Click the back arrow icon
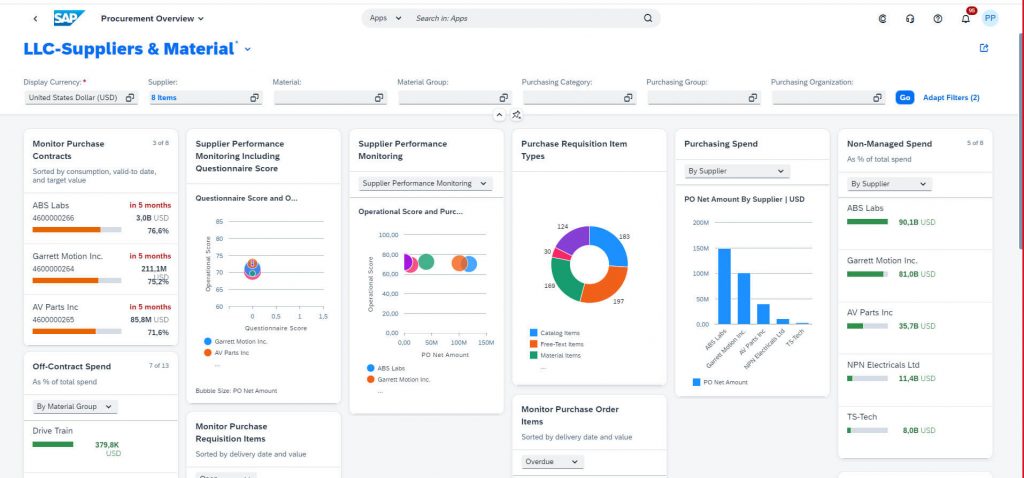This screenshot has width=1024, height=478. click(x=35, y=19)
